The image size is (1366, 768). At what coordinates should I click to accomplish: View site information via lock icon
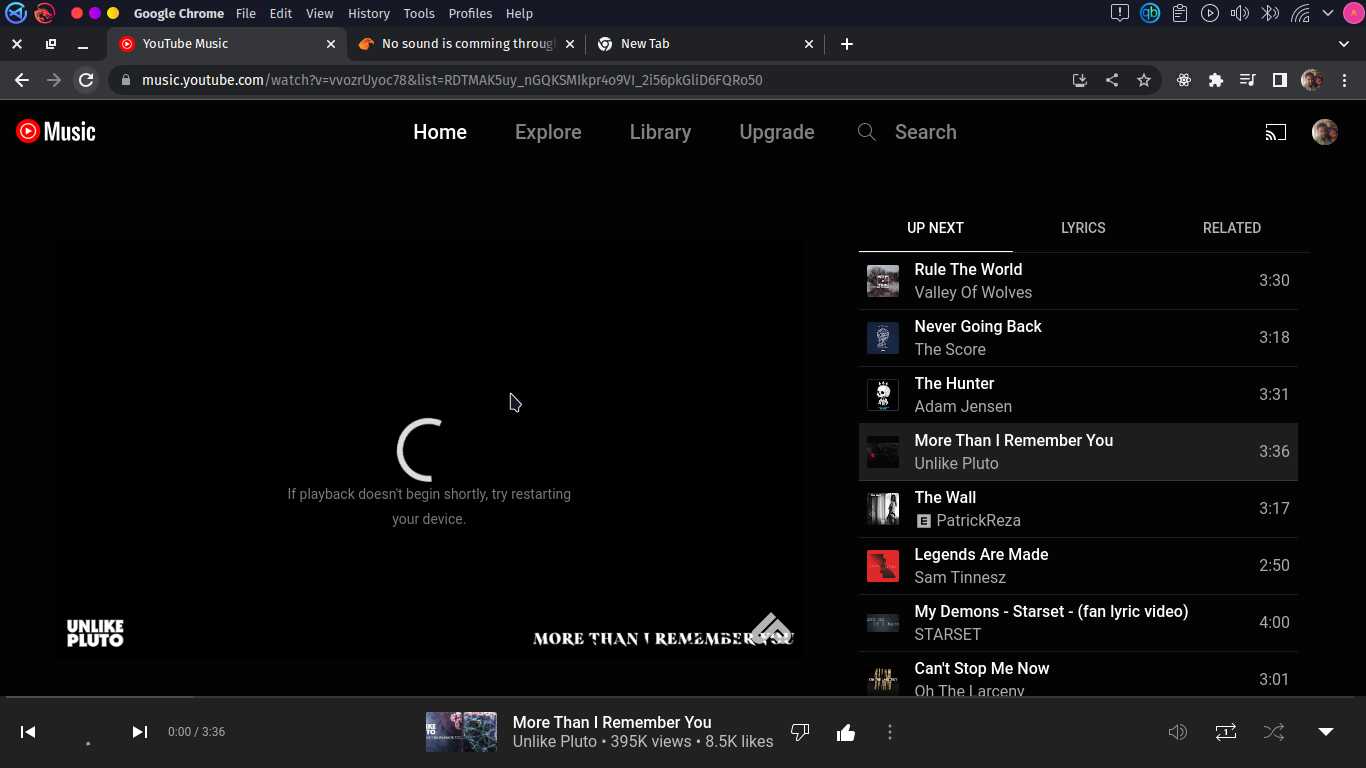pos(125,80)
